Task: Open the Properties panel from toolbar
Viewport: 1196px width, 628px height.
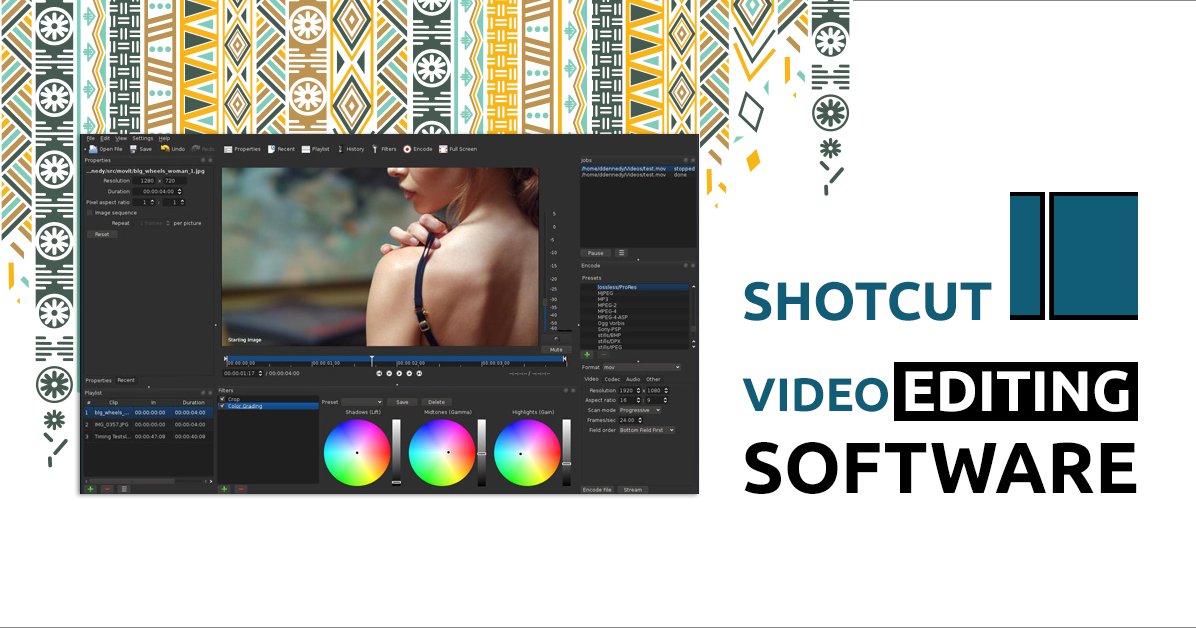Action: (x=242, y=150)
